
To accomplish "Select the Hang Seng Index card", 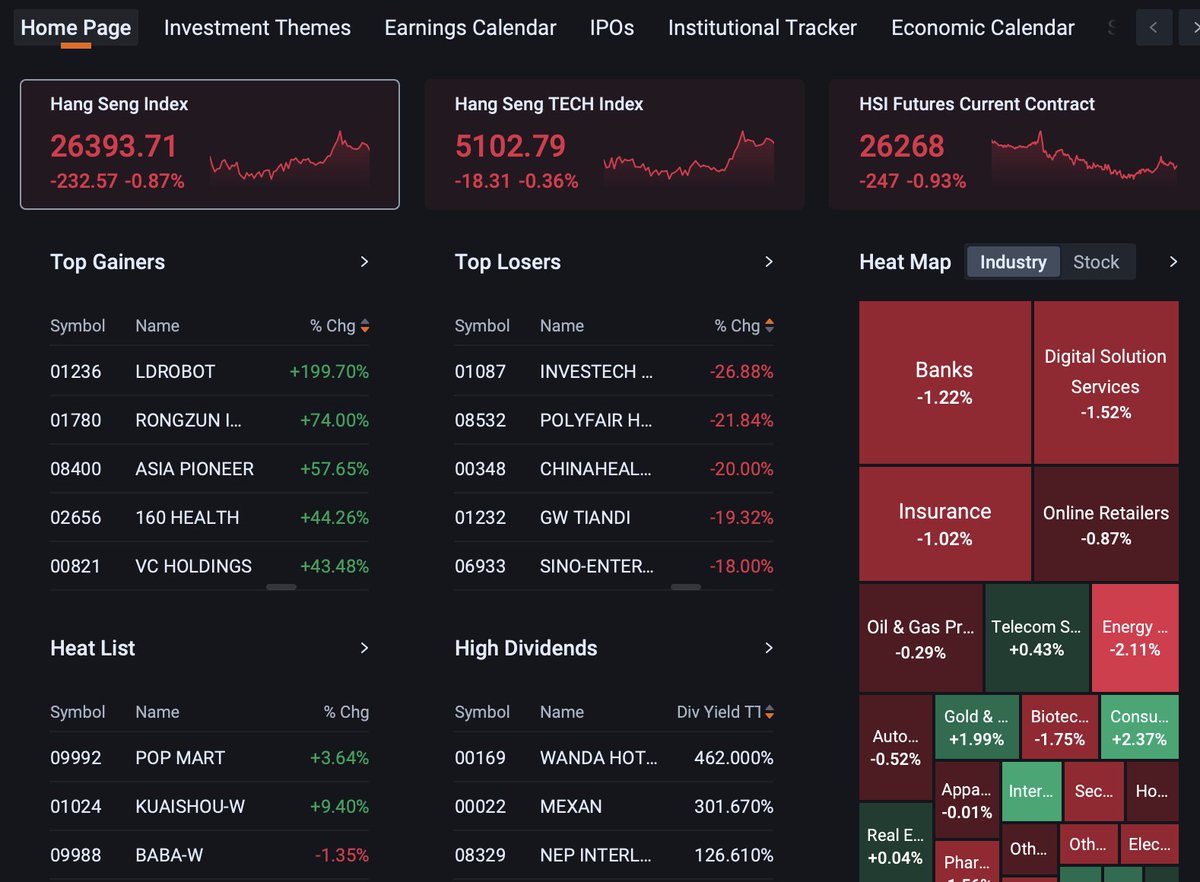I will [x=210, y=145].
